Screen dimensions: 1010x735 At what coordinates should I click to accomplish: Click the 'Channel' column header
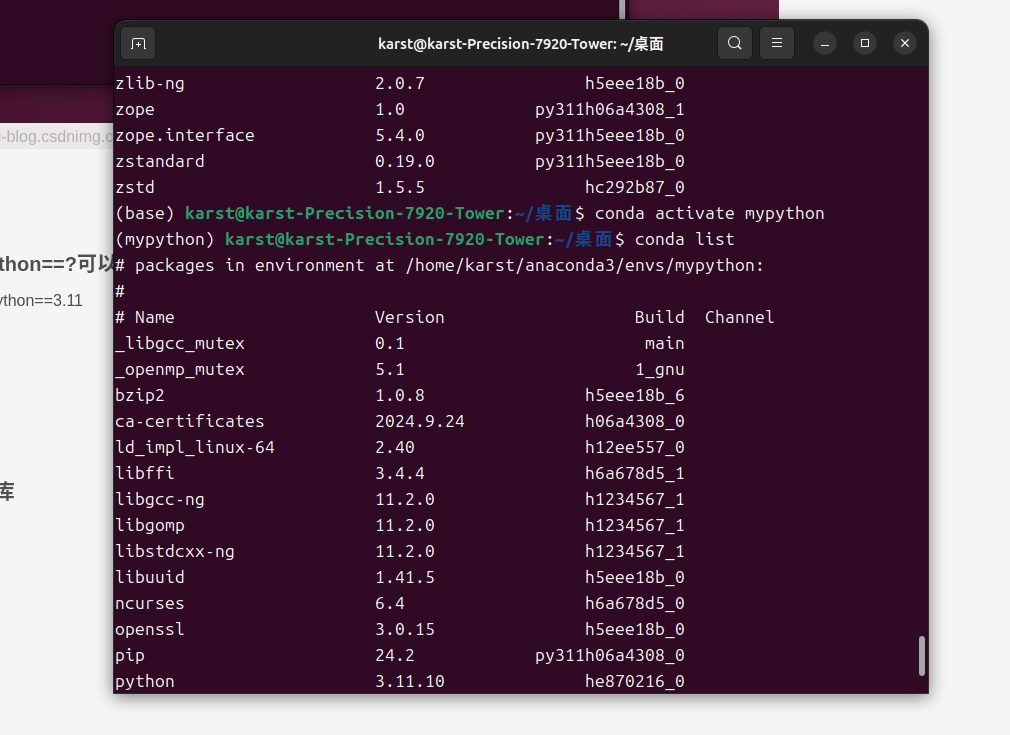coord(739,318)
